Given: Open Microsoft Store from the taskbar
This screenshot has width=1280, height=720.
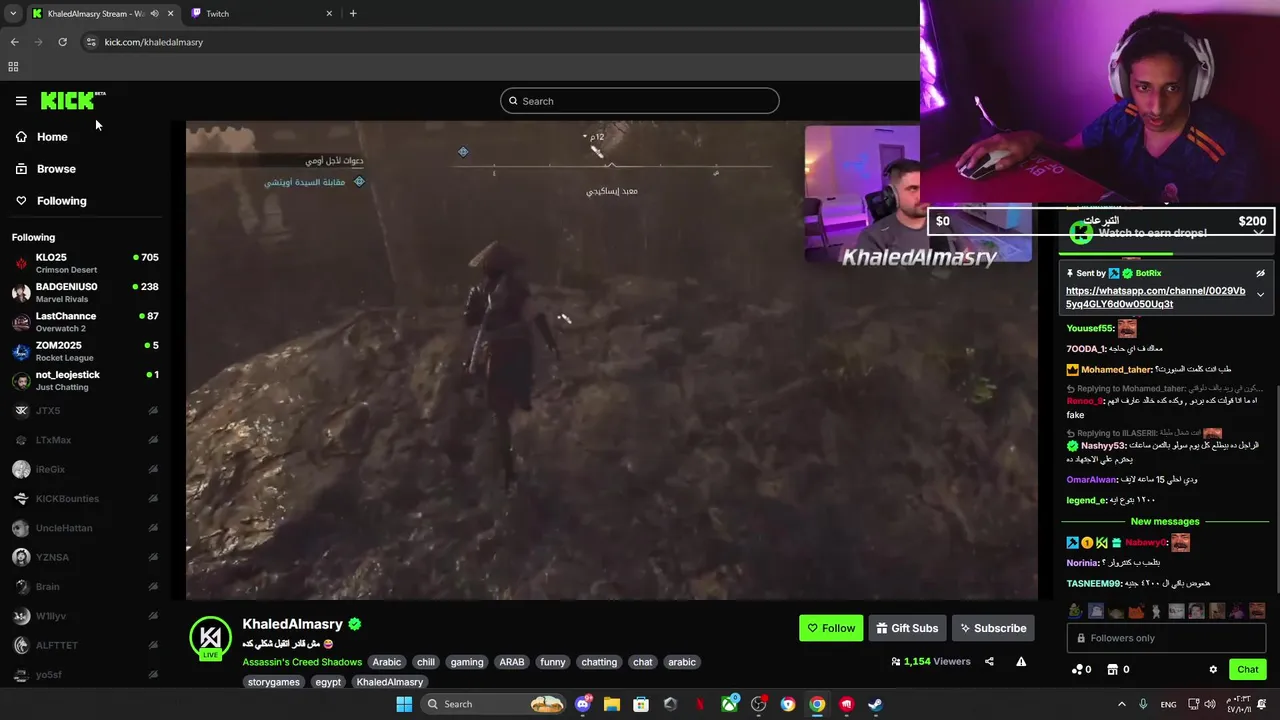Looking at the screenshot, I should pos(641,704).
